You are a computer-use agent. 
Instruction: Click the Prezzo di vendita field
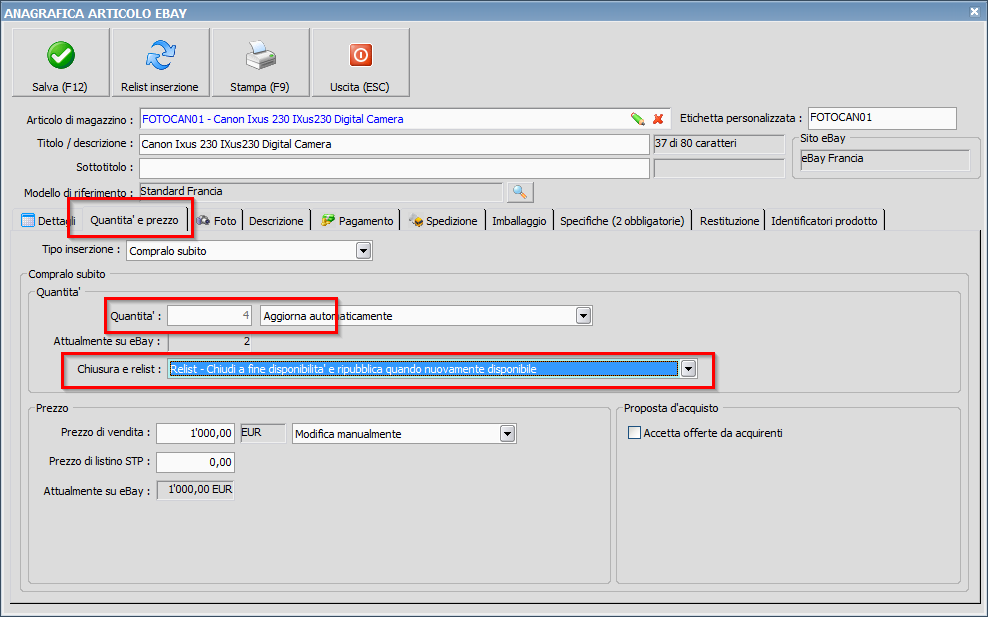[x=195, y=434]
